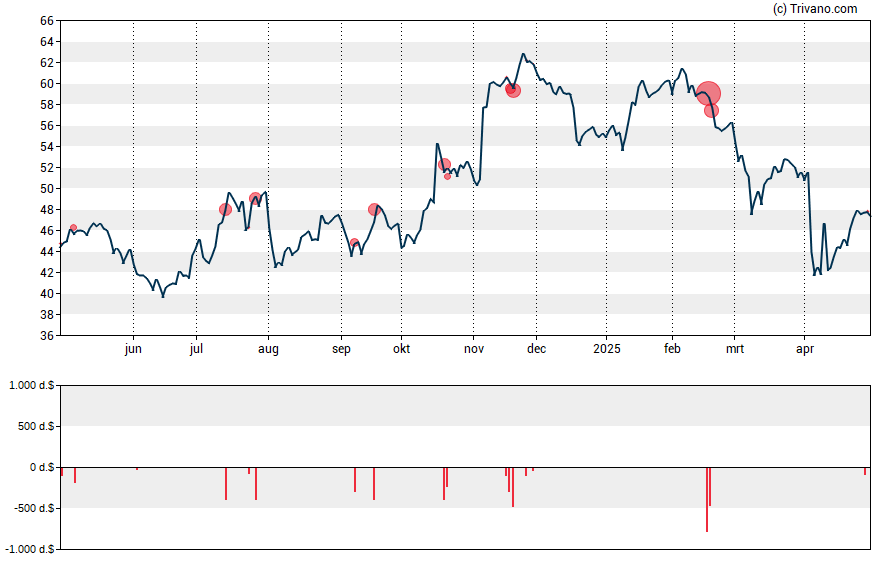Click the red bubble just below the largest February bubble
This screenshot has height=565, width=888.
click(x=711, y=110)
